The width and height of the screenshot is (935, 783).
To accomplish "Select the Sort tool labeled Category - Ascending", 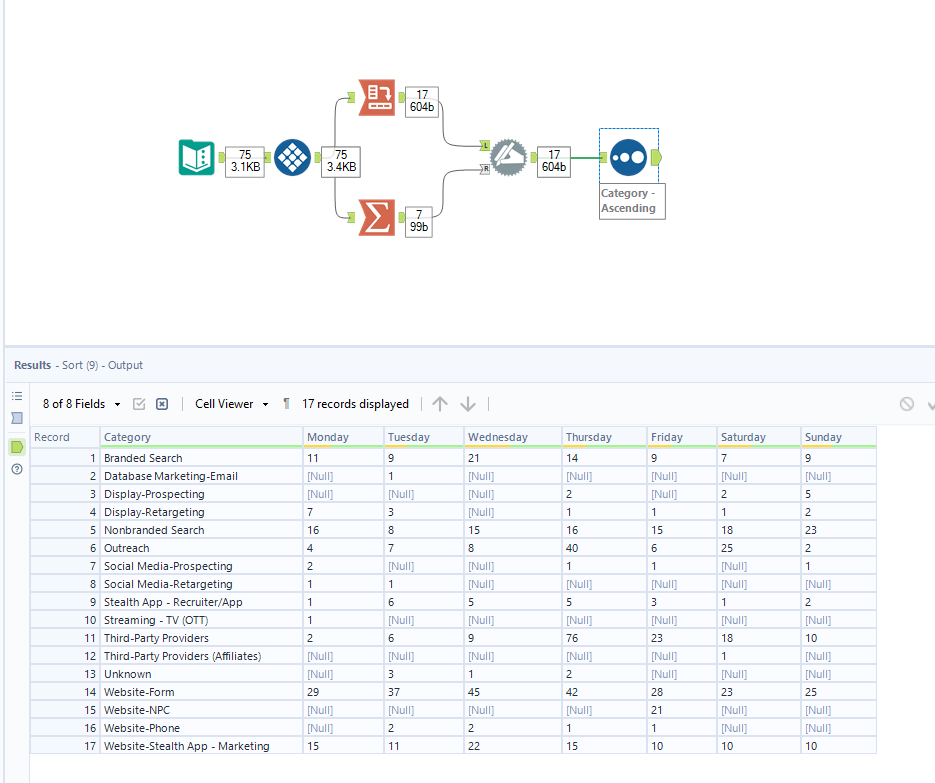I will click(630, 156).
